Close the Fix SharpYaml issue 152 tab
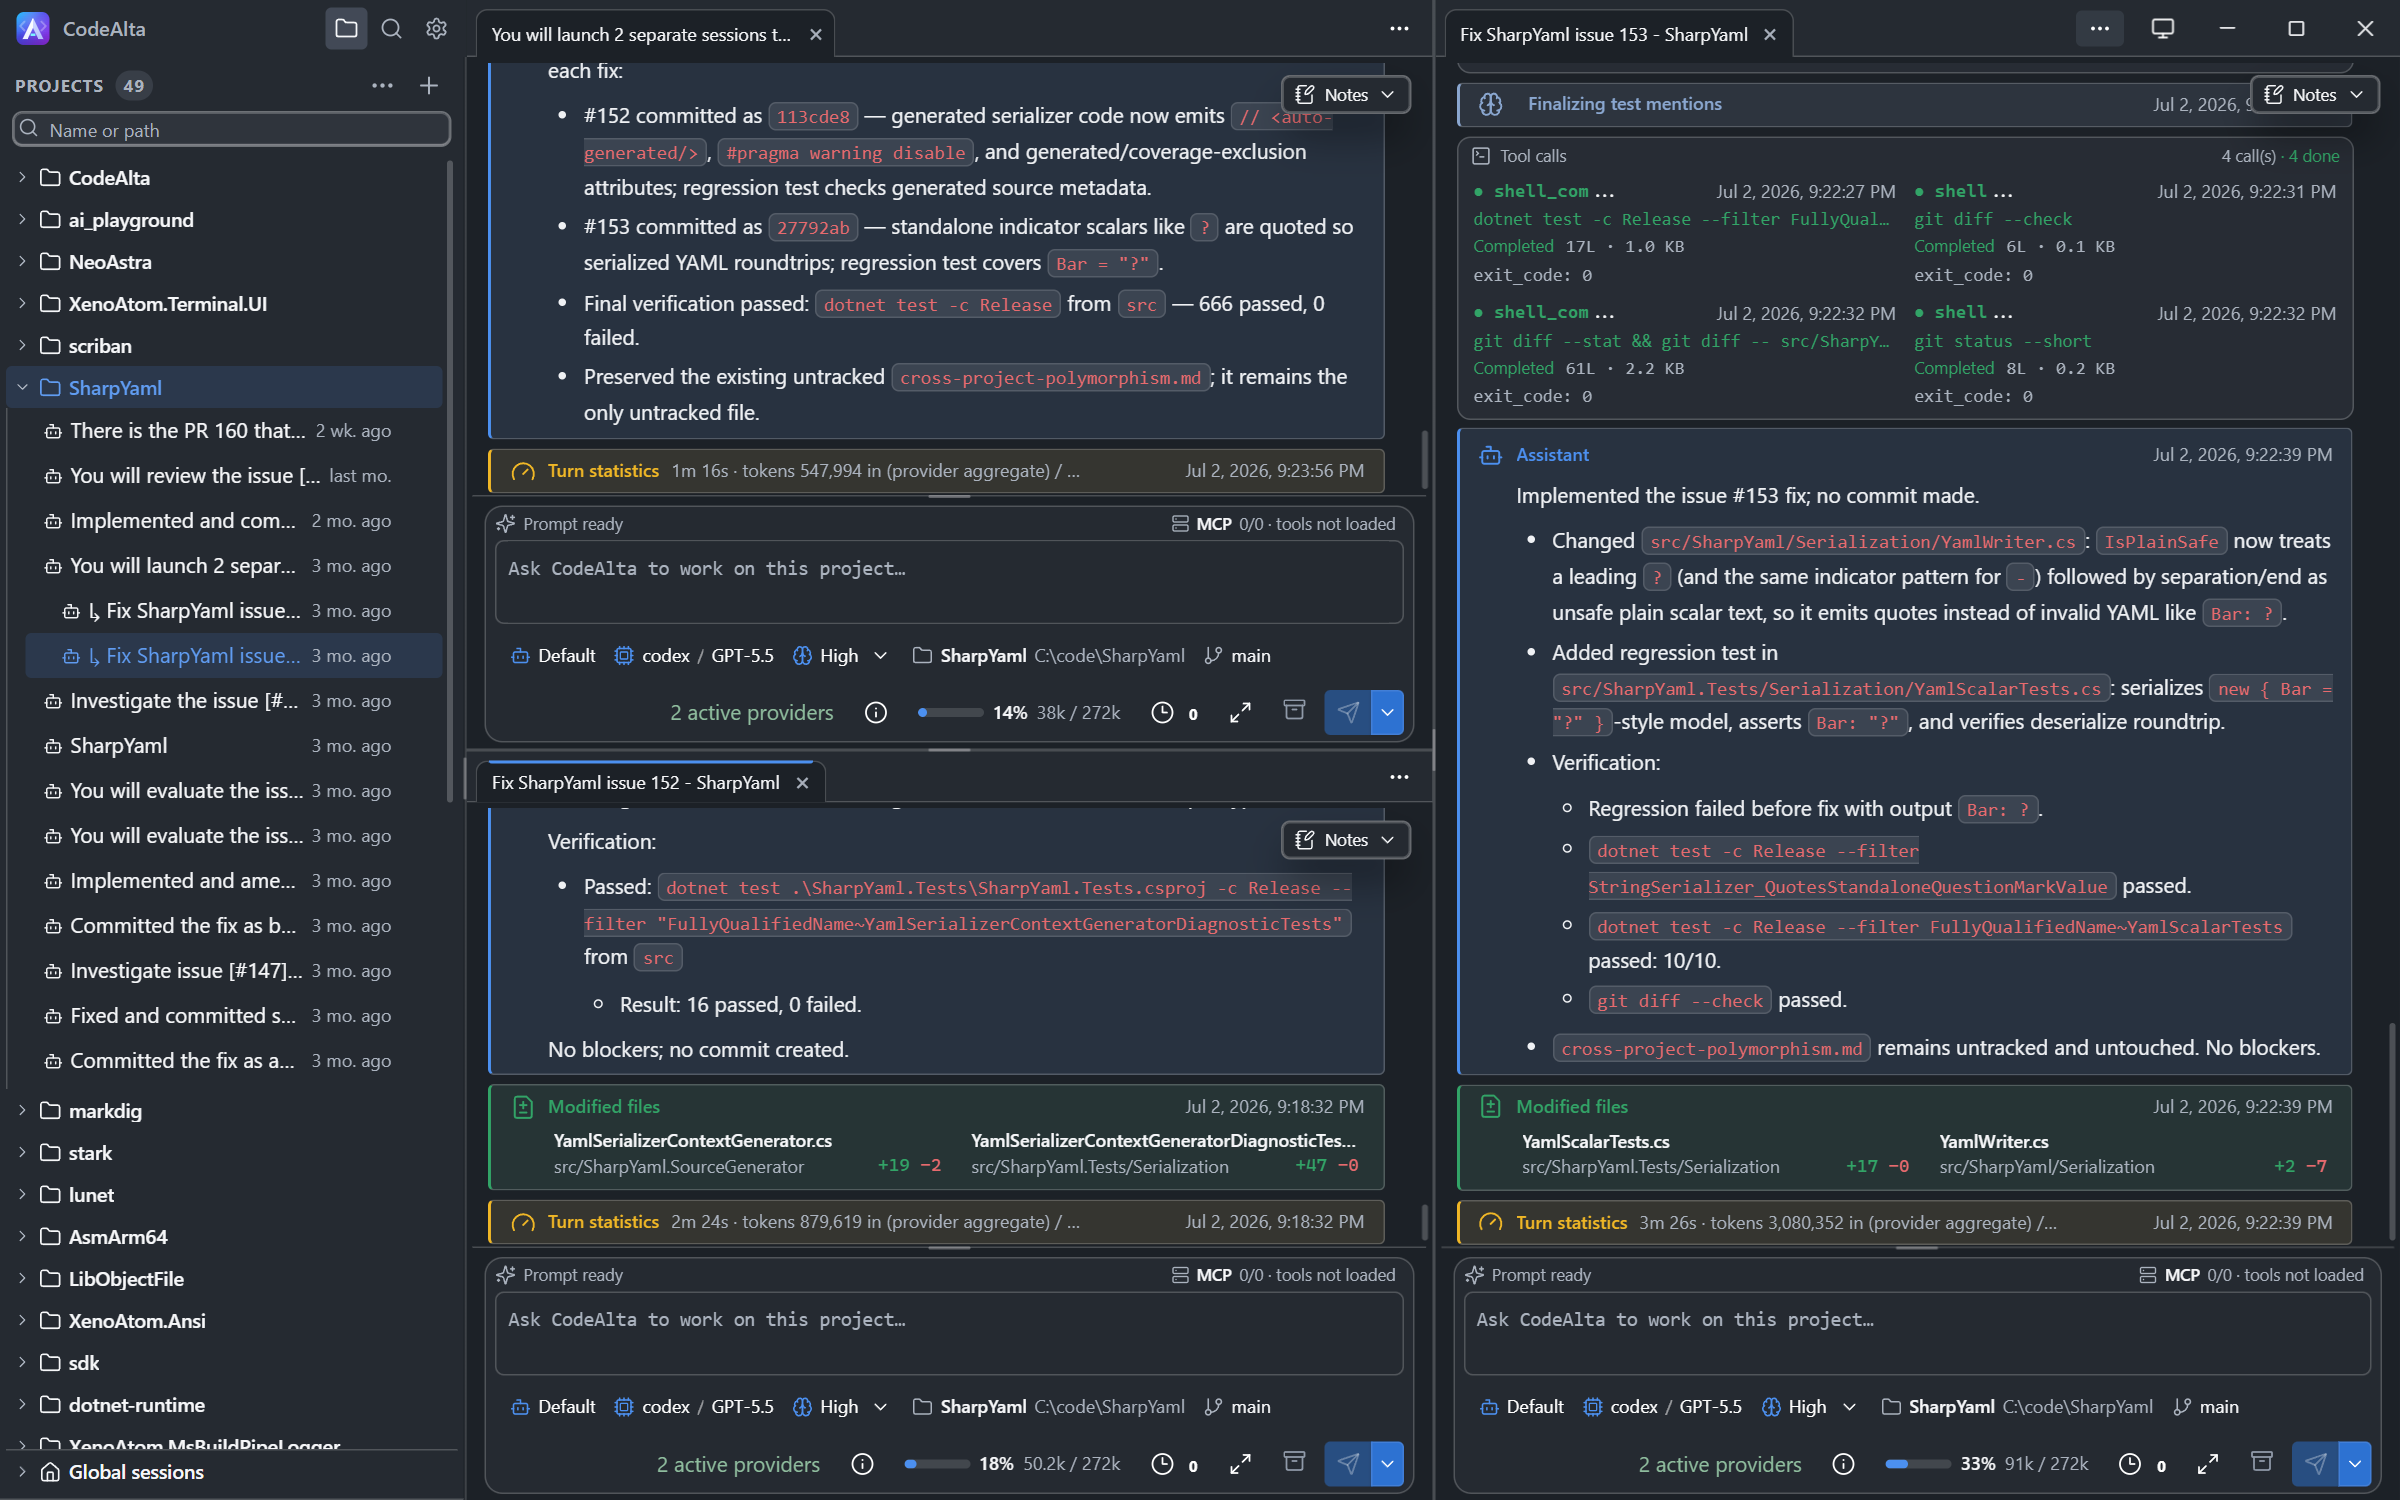2400x1500 pixels. 802,783
